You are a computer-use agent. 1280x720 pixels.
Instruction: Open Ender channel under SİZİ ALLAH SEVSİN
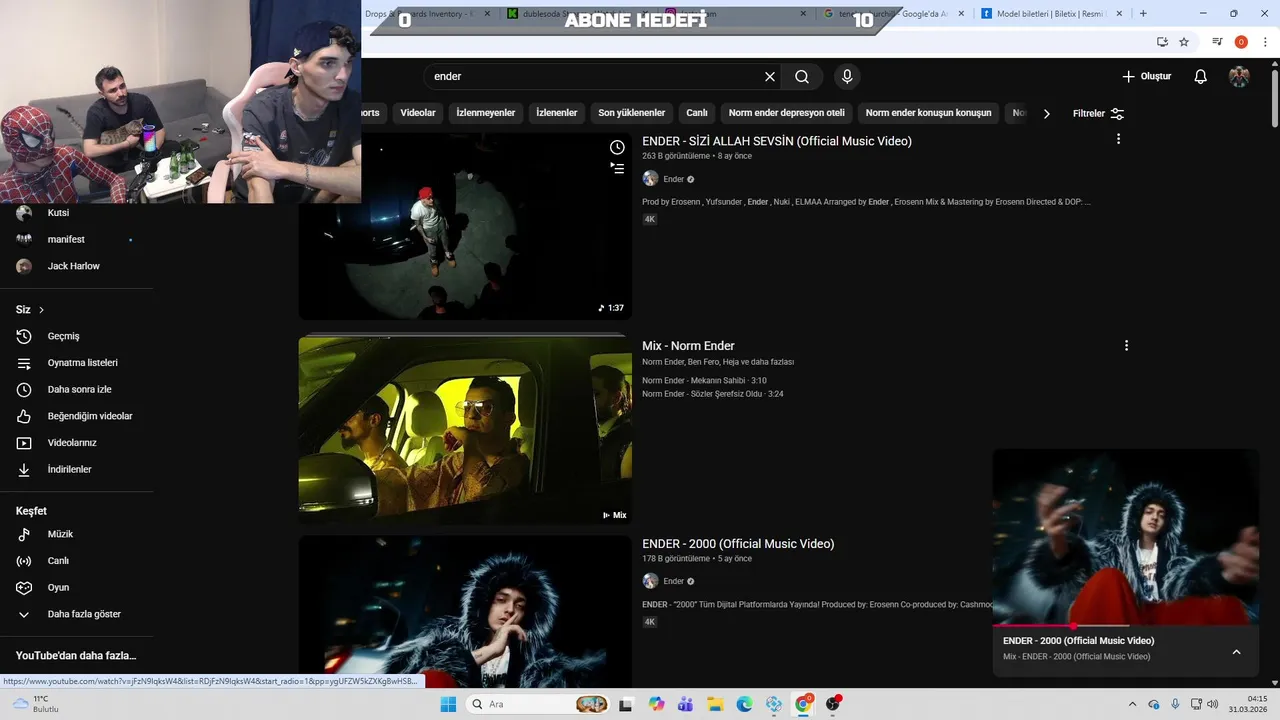tap(673, 179)
